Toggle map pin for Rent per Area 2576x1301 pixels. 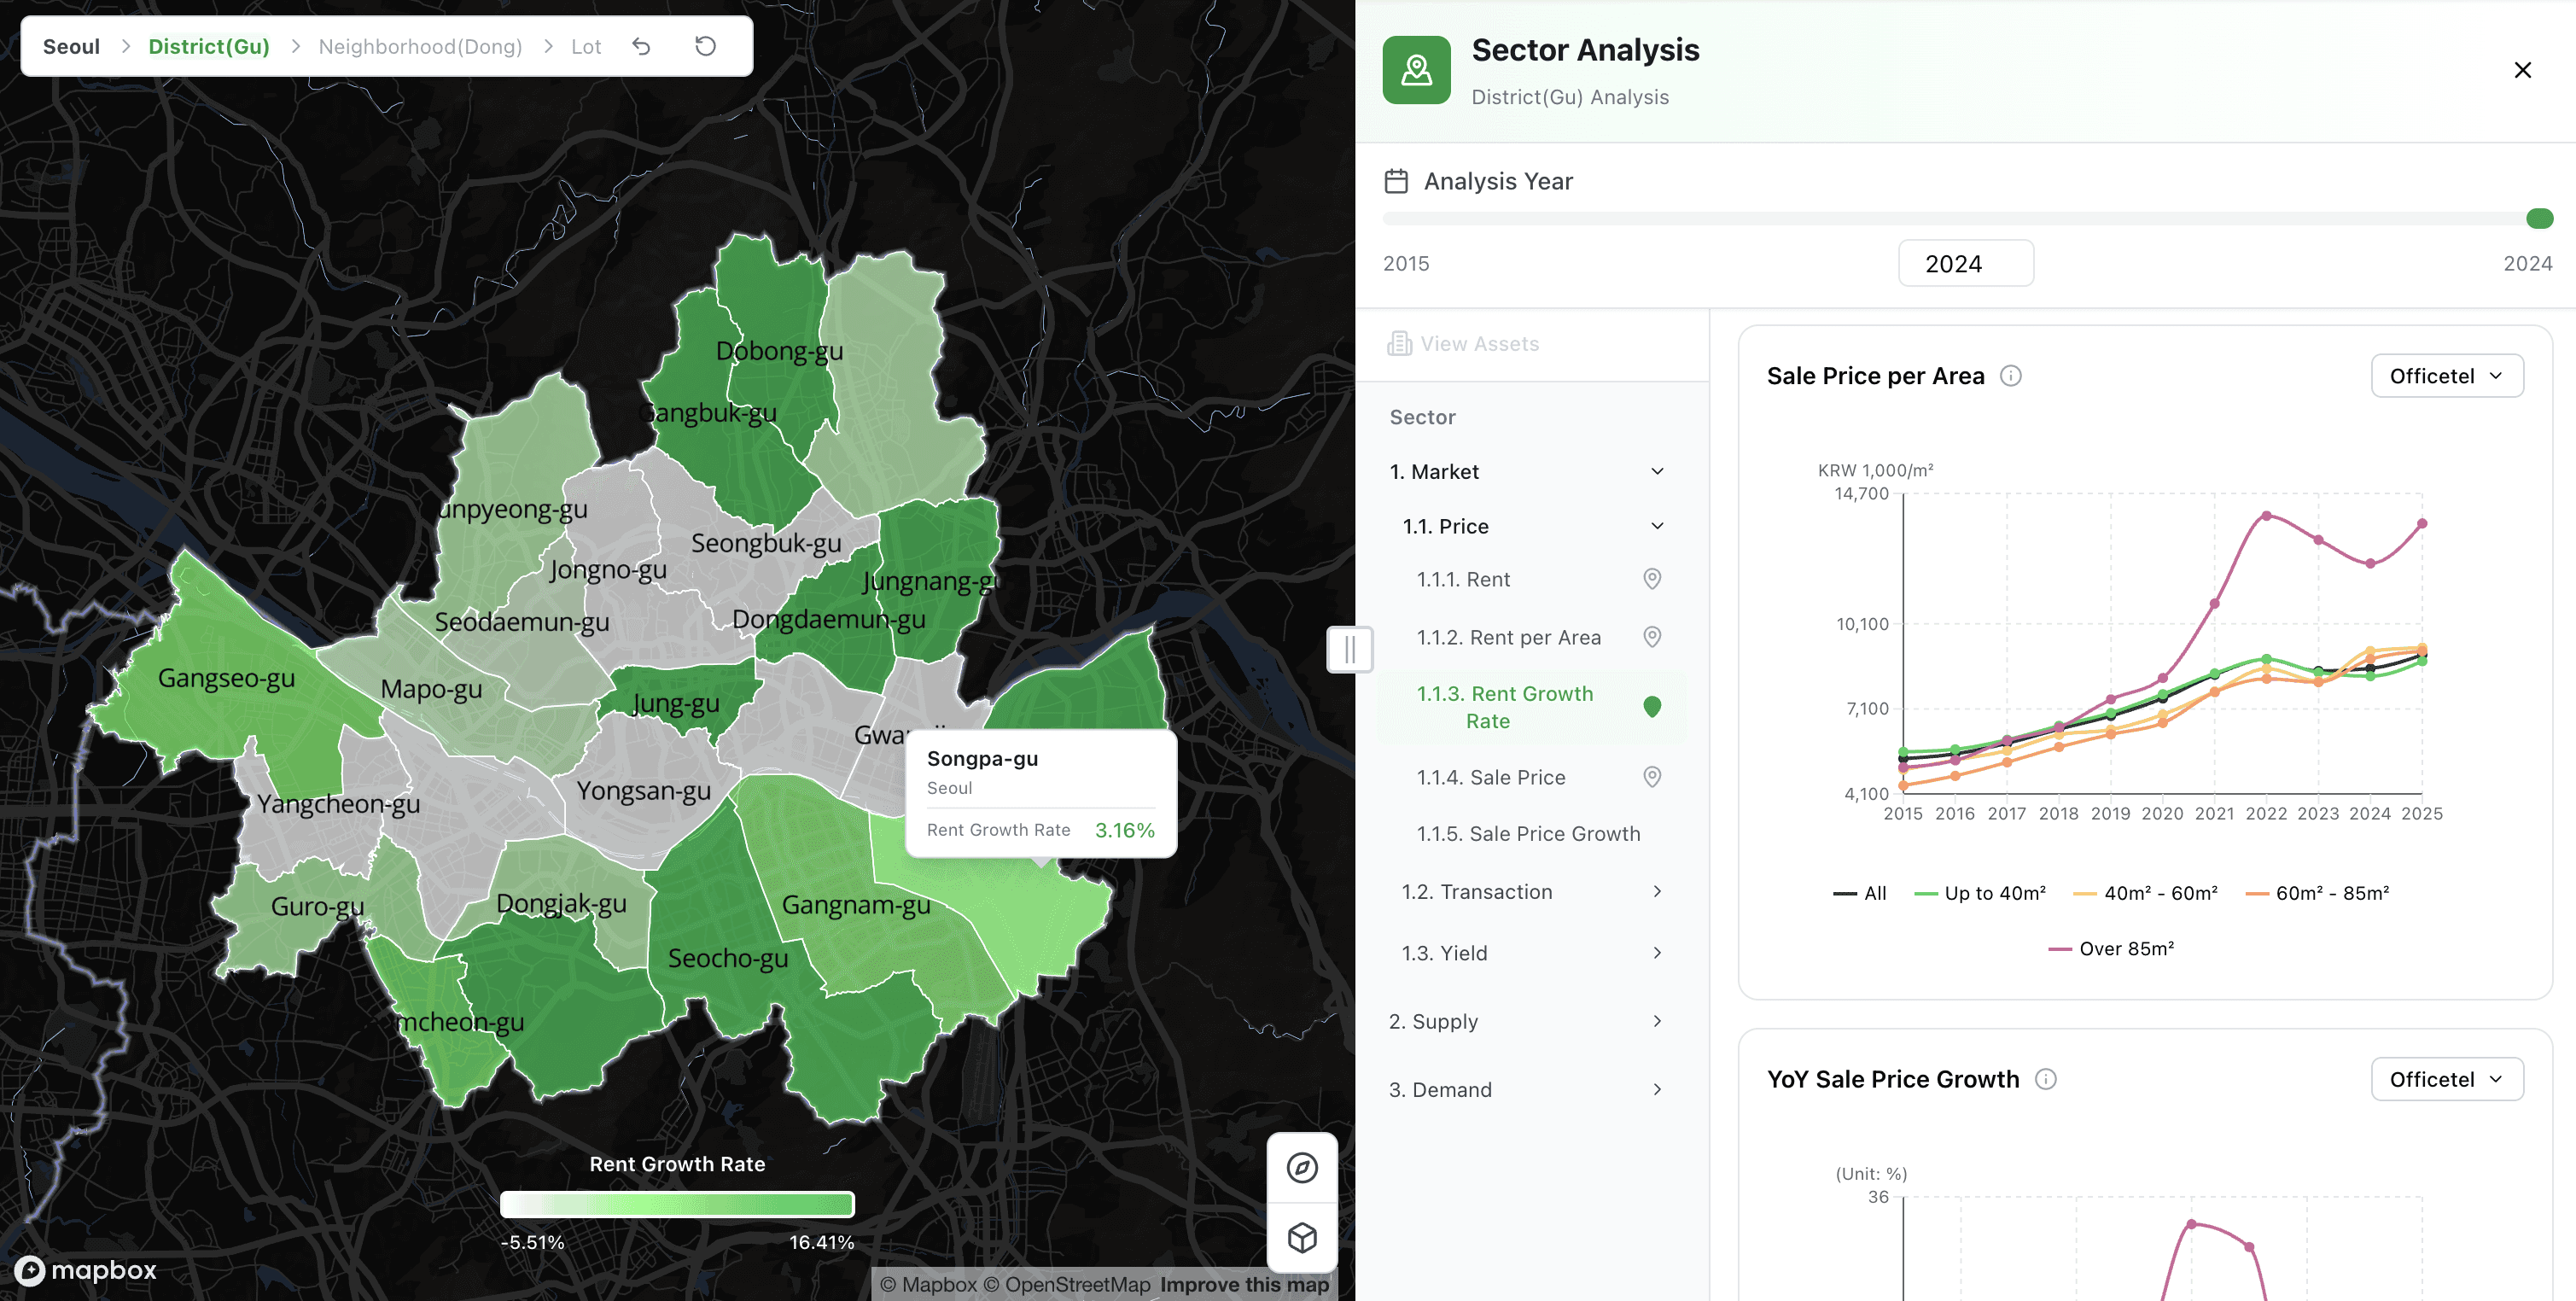[x=1652, y=637]
